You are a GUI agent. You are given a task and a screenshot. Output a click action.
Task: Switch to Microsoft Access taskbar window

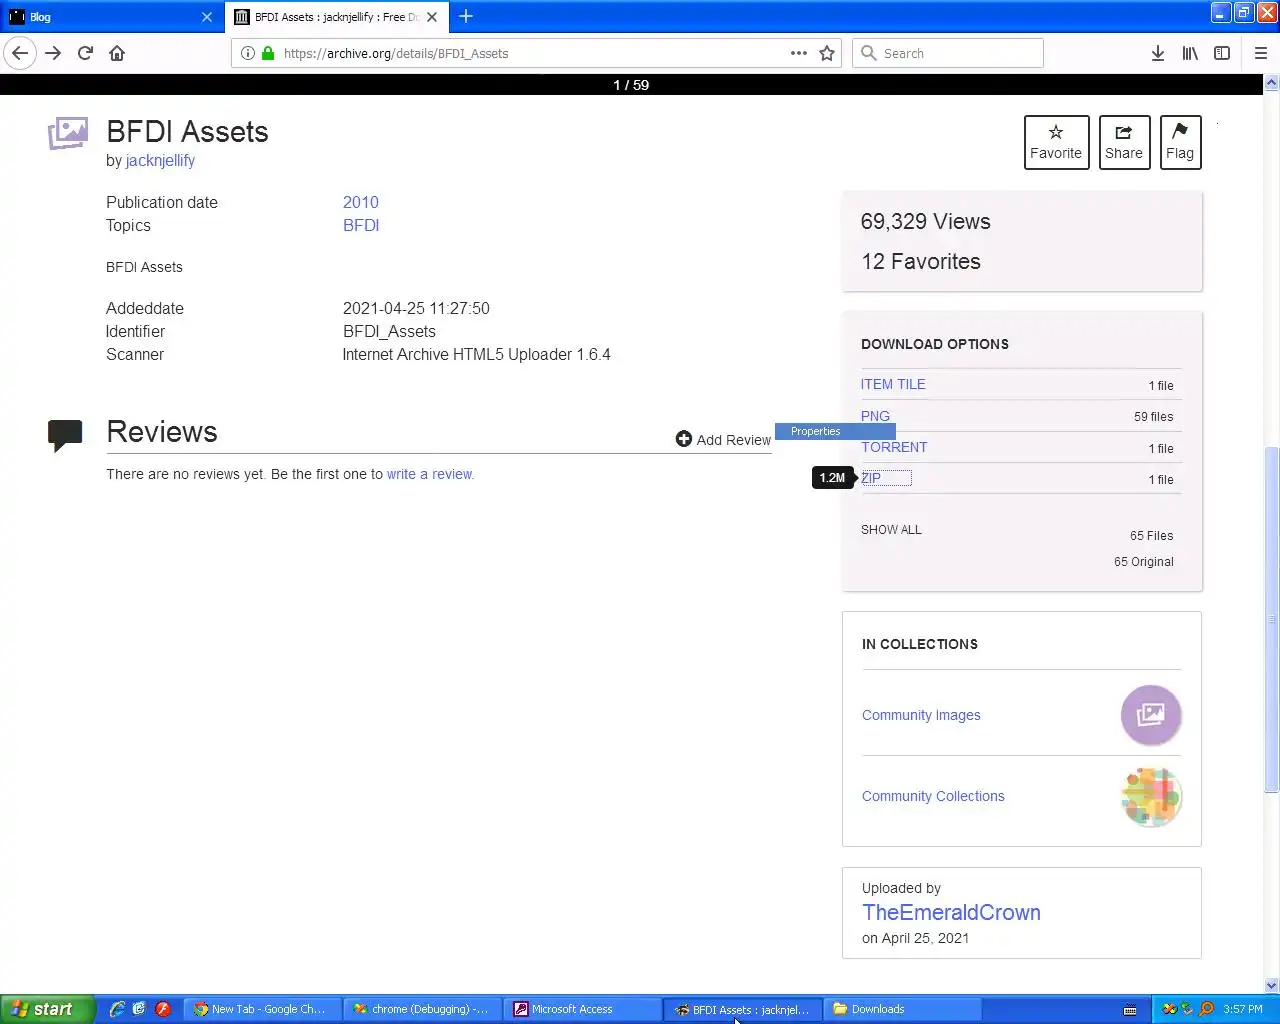(x=583, y=1009)
